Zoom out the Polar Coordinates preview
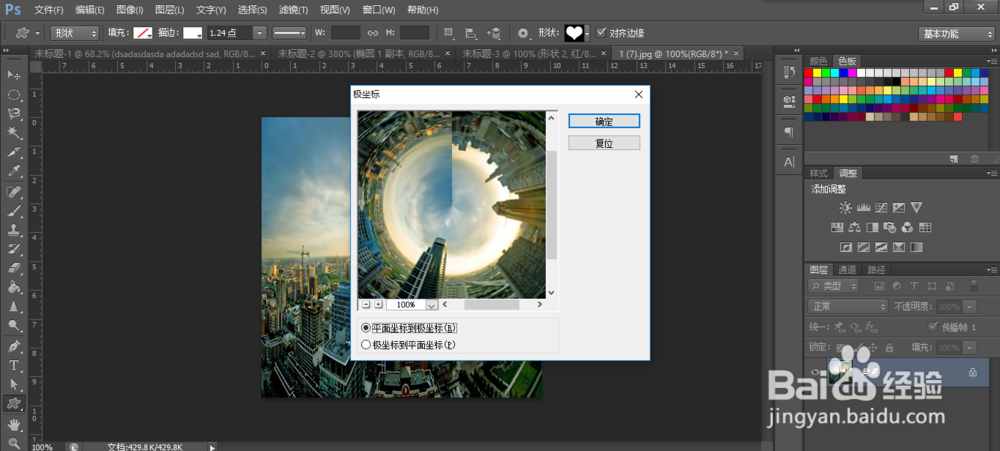1000x451 pixels. coord(365,305)
